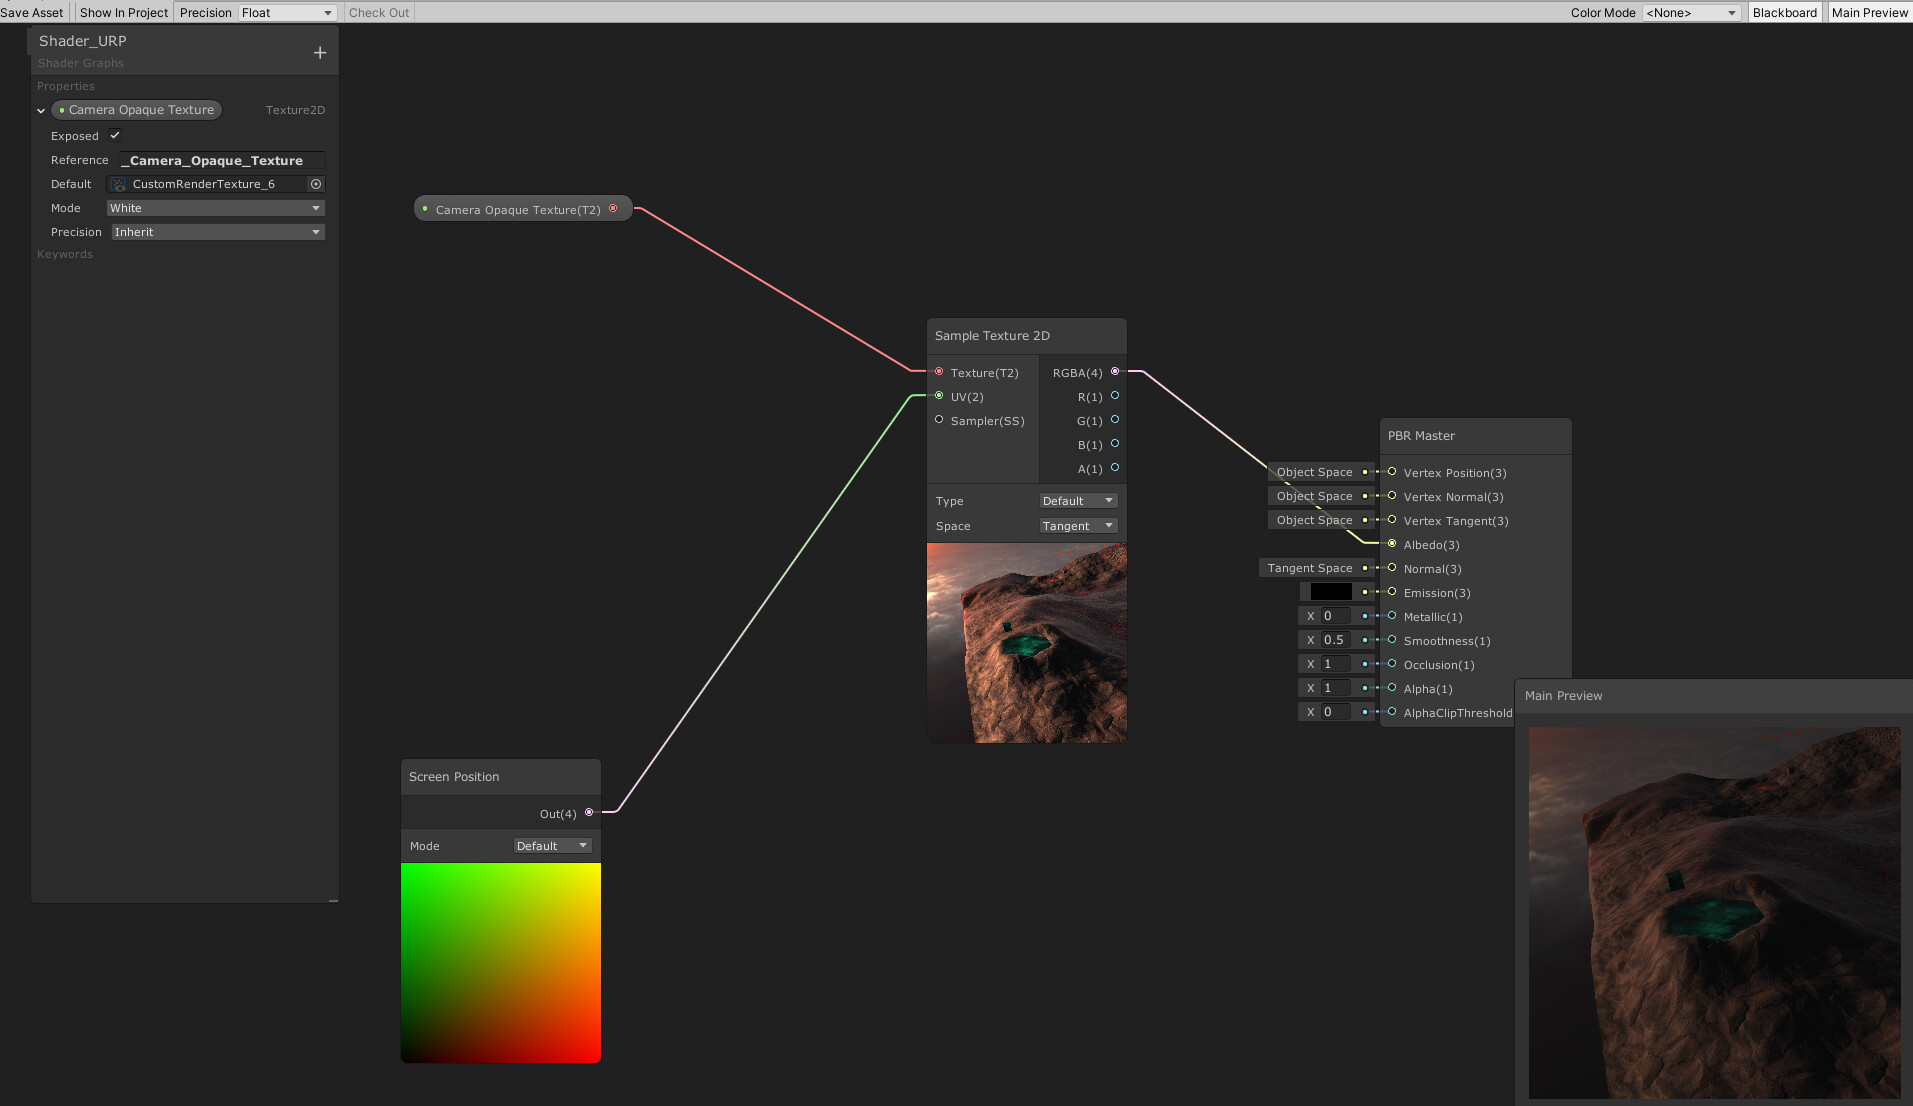Open the Space dropdown set to Tangent

pyautogui.click(x=1077, y=525)
